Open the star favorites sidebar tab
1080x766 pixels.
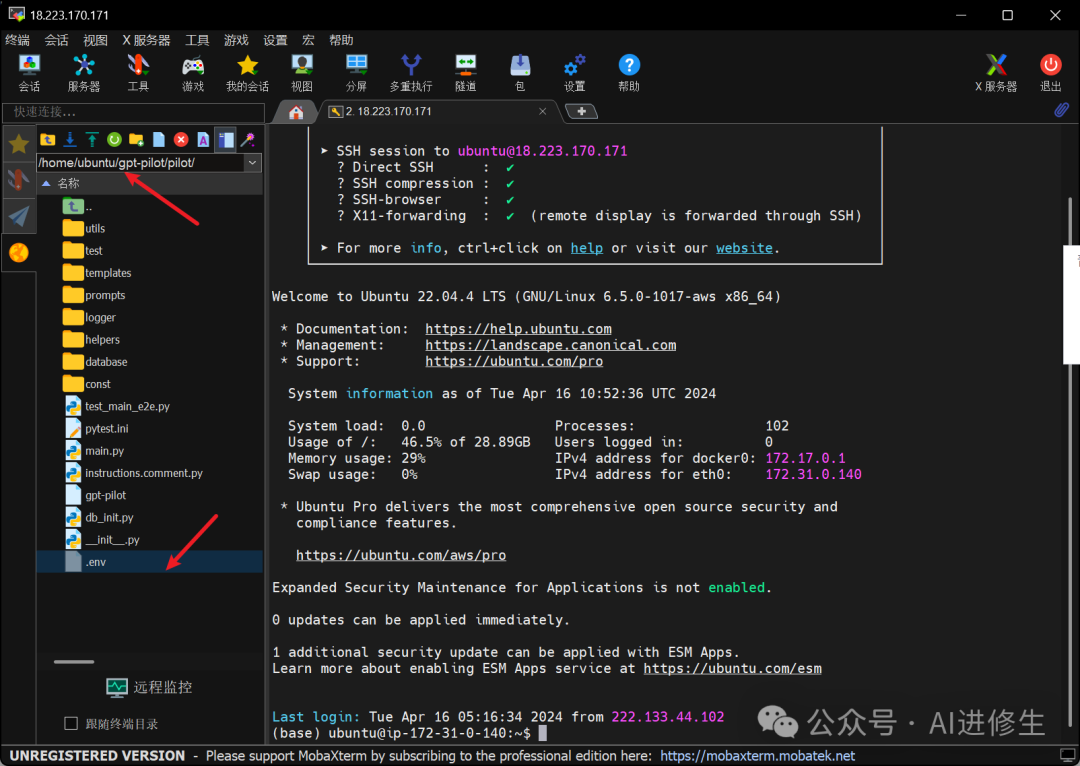click(19, 144)
